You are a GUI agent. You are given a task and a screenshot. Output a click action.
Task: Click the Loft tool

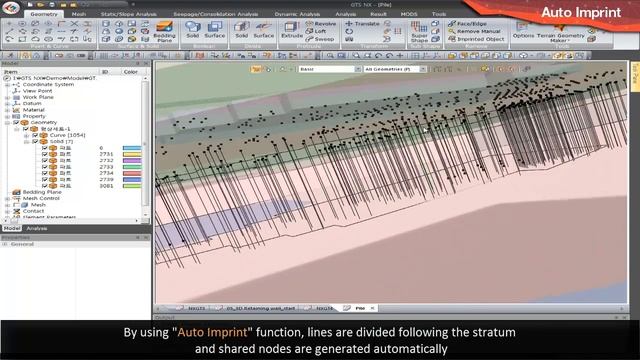(316, 31)
